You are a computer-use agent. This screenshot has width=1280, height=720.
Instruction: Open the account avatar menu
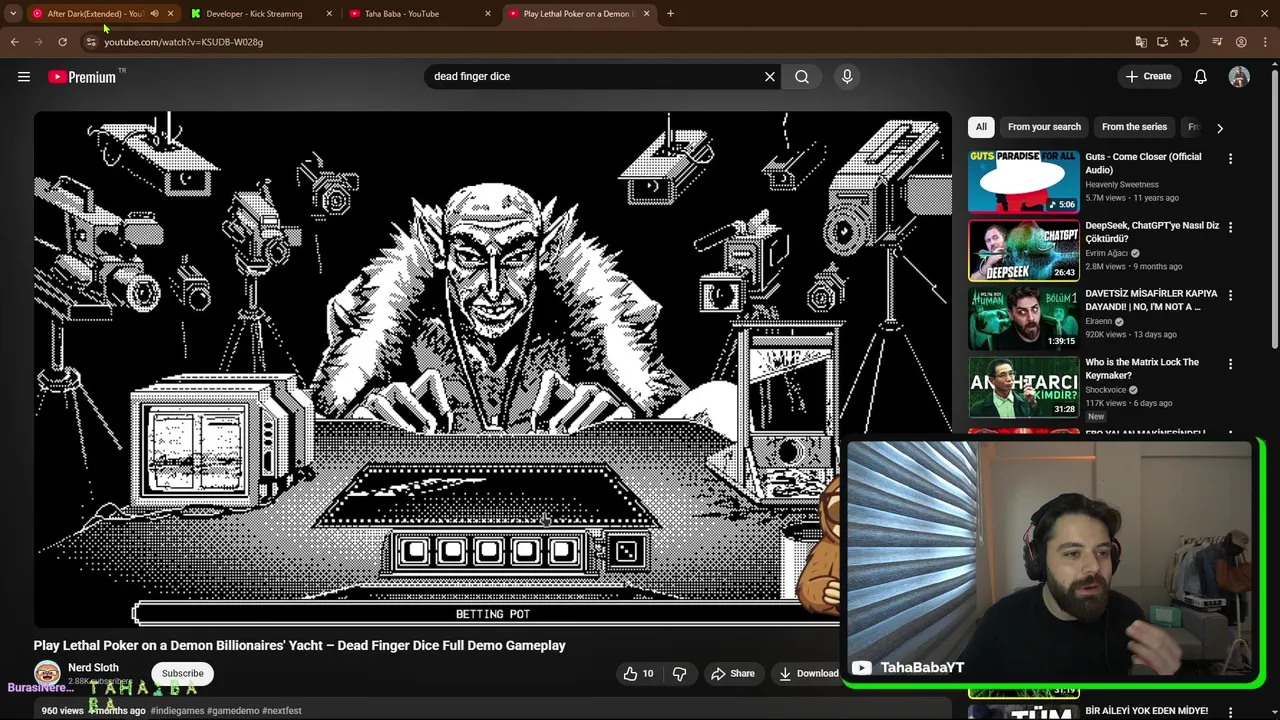(x=1239, y=76)
